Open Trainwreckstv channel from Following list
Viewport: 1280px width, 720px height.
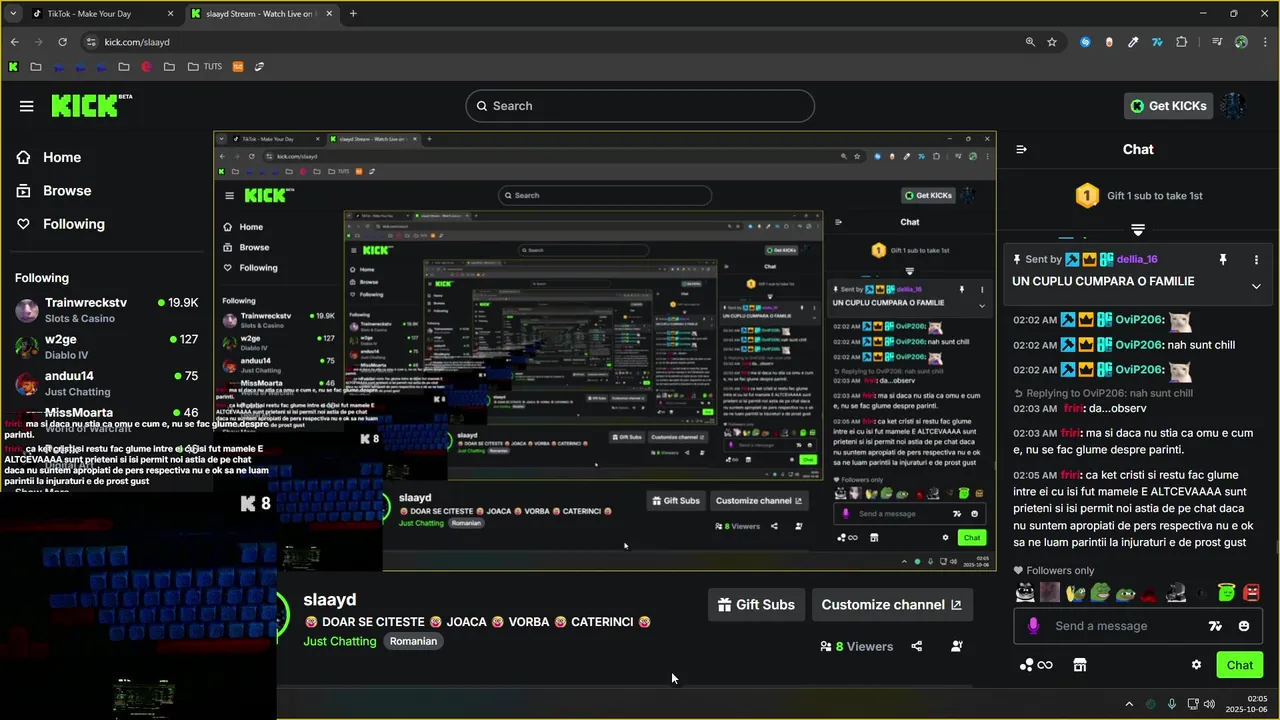tap(107, 310)
